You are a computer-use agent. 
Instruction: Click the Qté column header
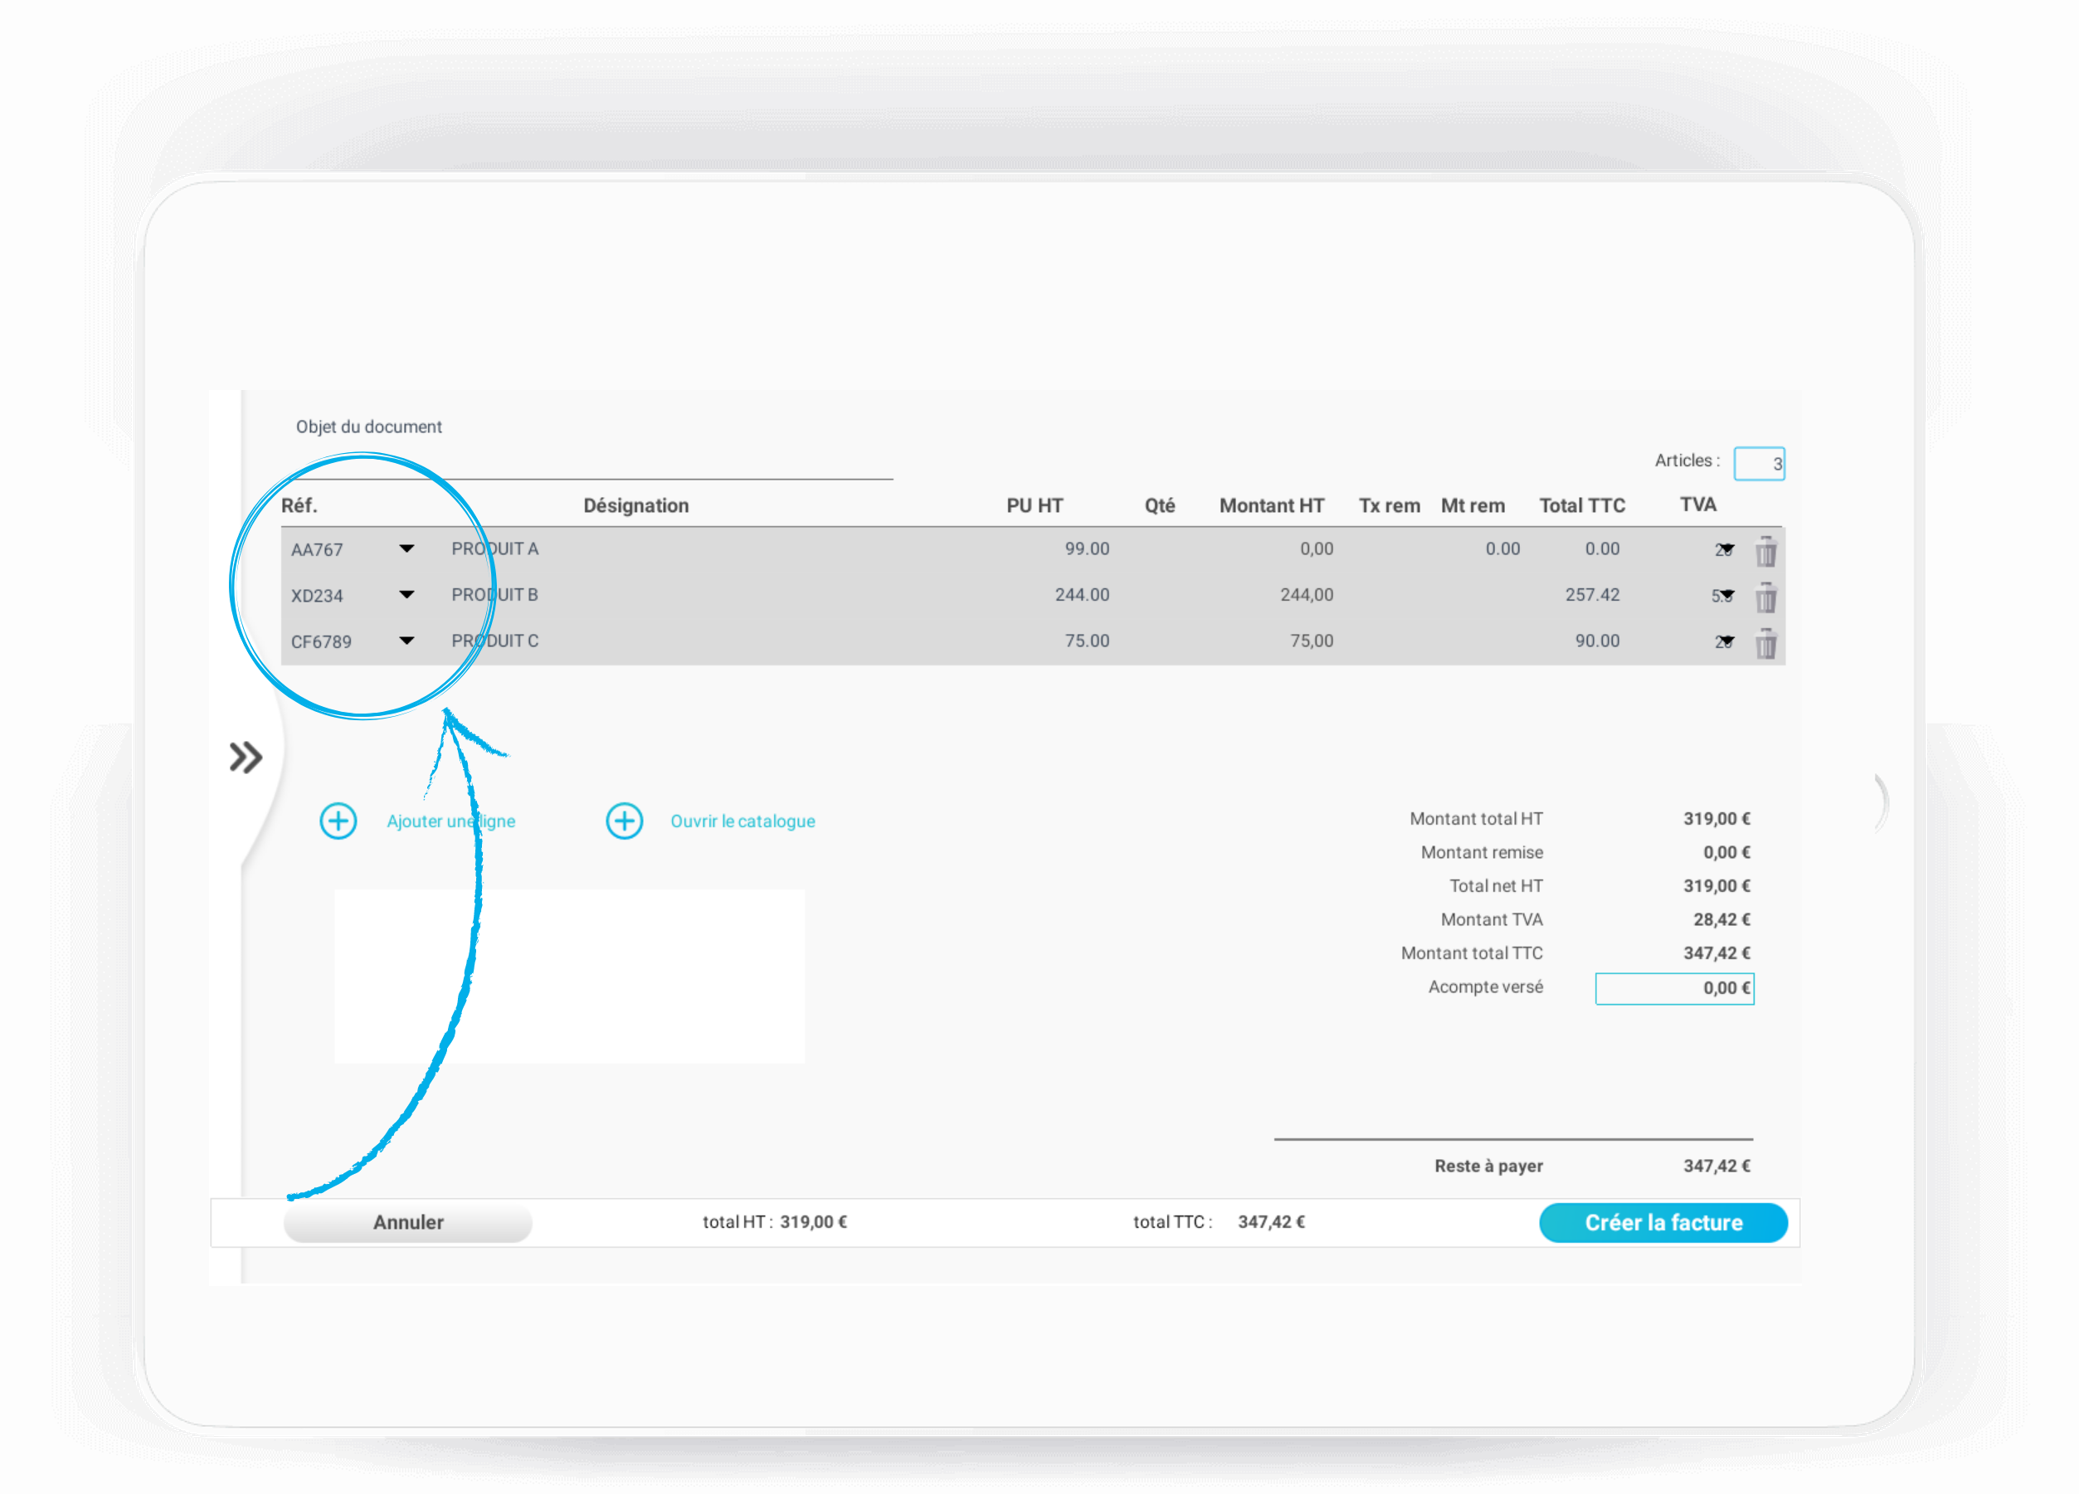click(1159, 506)
